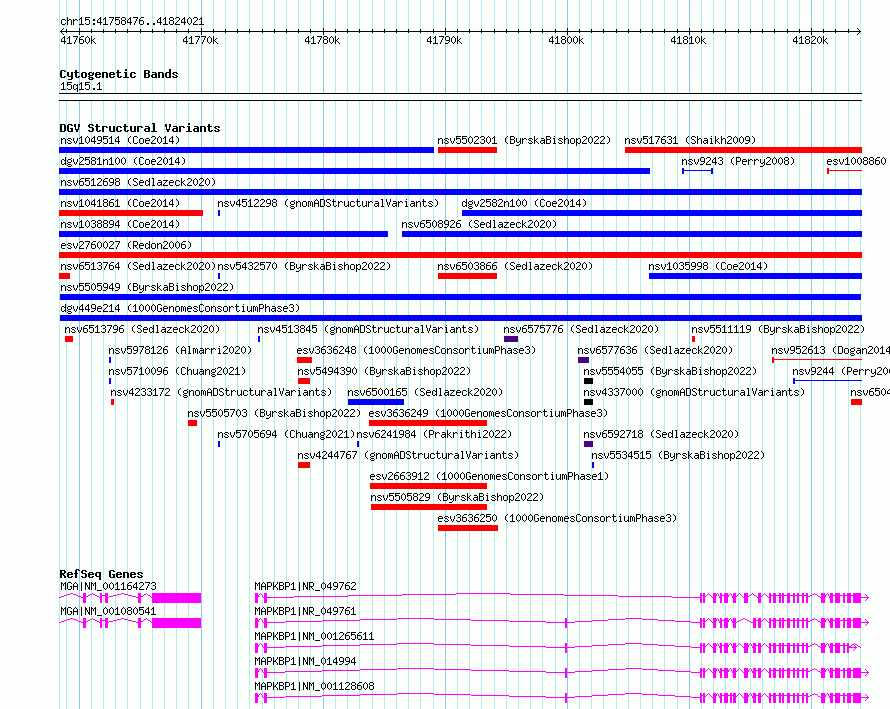Click nsv6575776 (Sedlazeck2020) label
Image resolution: width=890 pixels, height=709 pixels.
coord(581,329)
